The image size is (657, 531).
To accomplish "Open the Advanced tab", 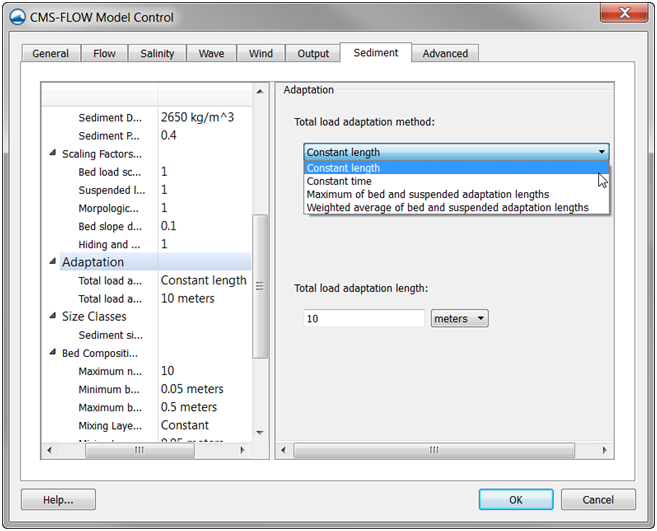I will (x=445, y=53).
